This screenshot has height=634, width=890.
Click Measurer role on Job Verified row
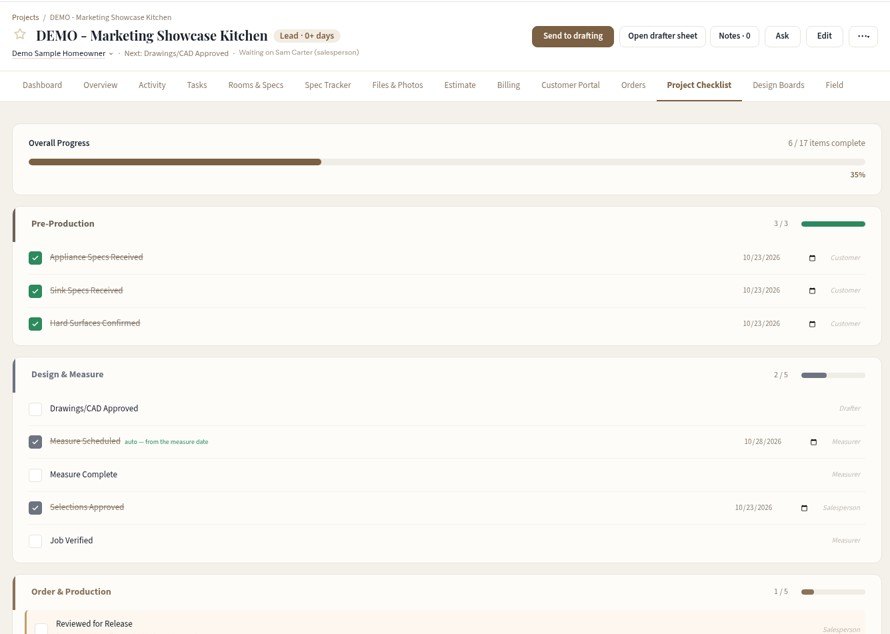pyautogui.click(x=846, y=540)
